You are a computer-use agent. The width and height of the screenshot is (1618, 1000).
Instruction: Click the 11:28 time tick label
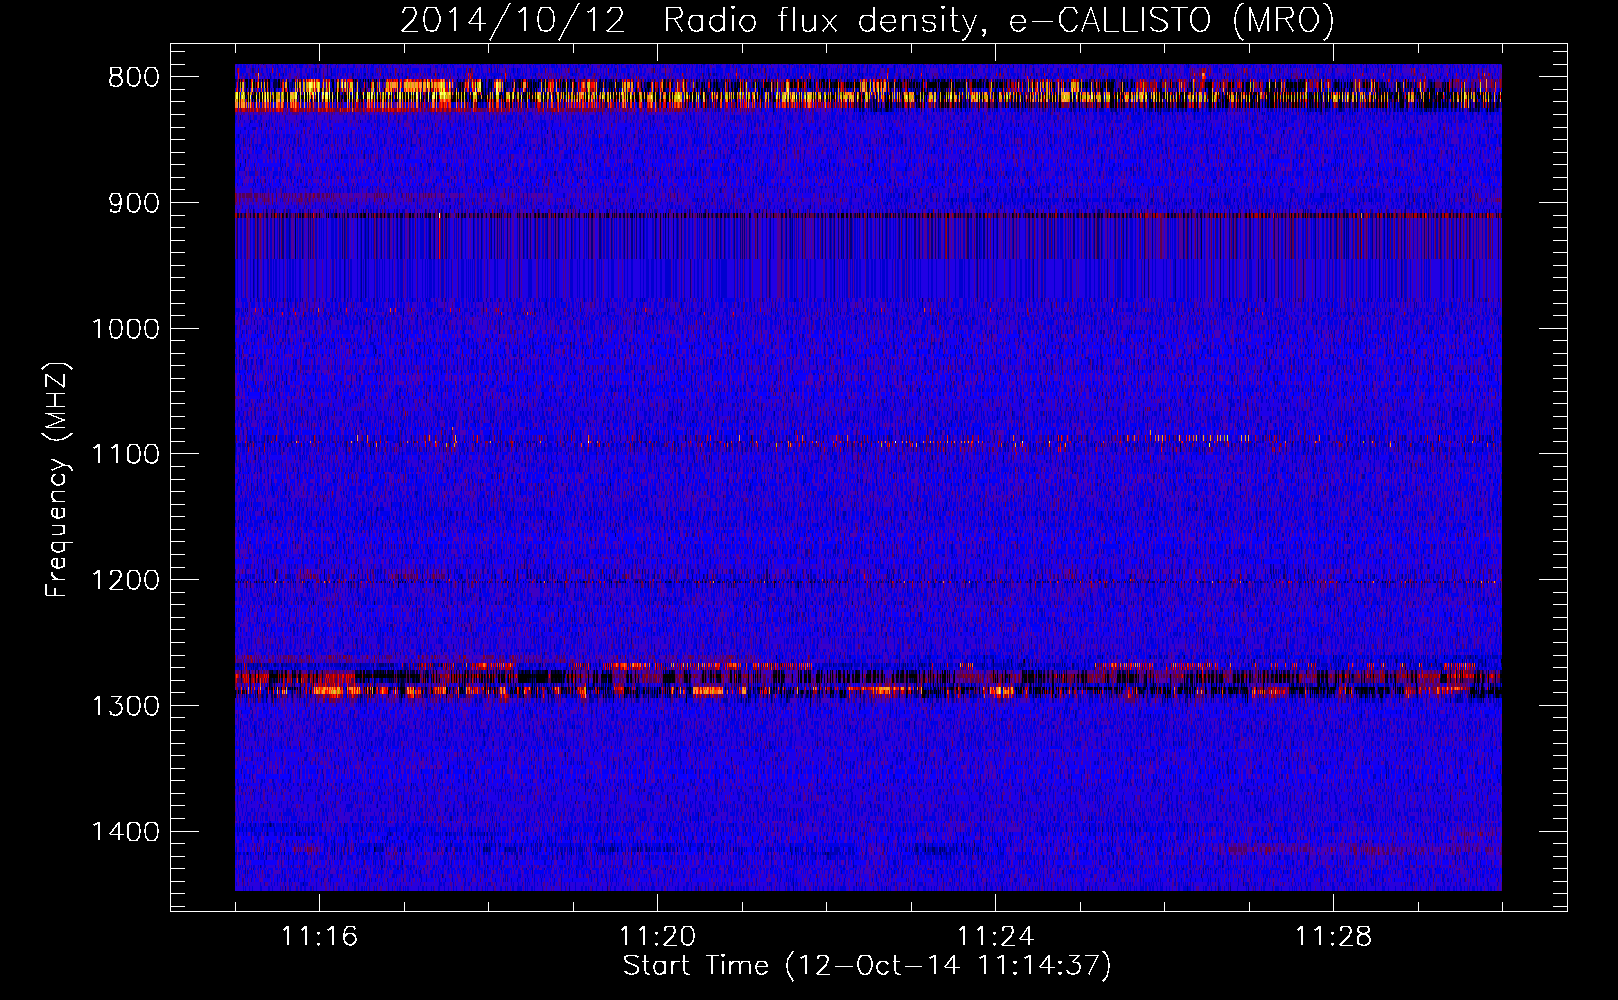coord(1333,937)
